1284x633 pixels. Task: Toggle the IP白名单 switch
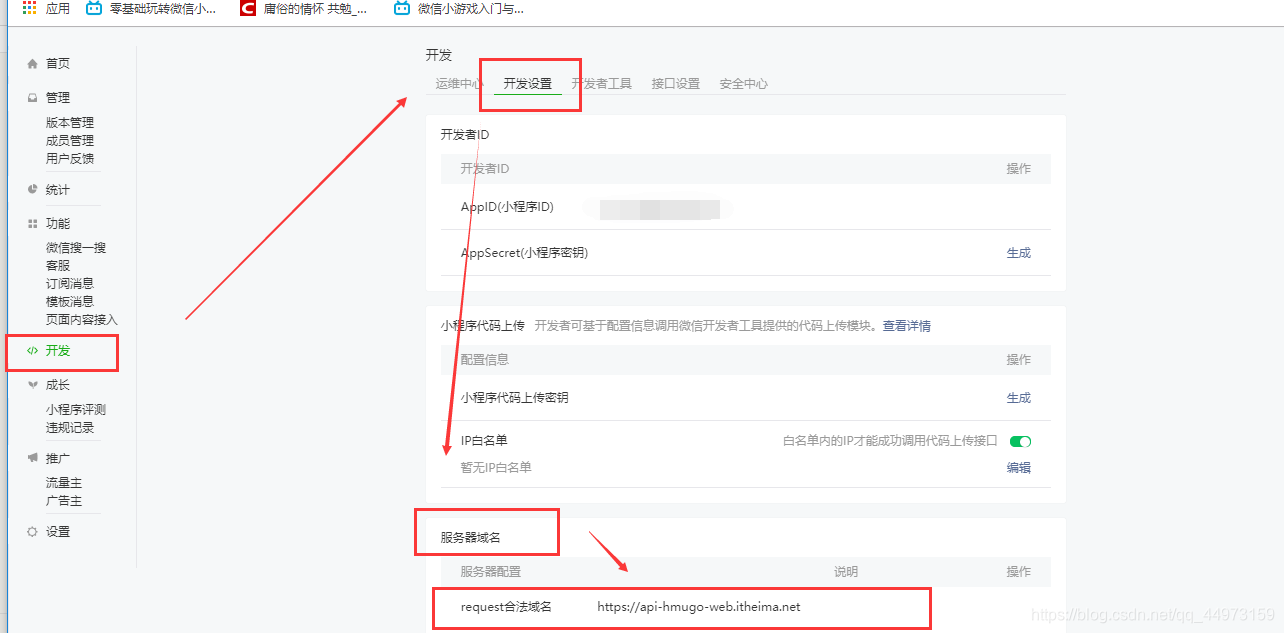pyautogui.click(x=1020, y=441)
